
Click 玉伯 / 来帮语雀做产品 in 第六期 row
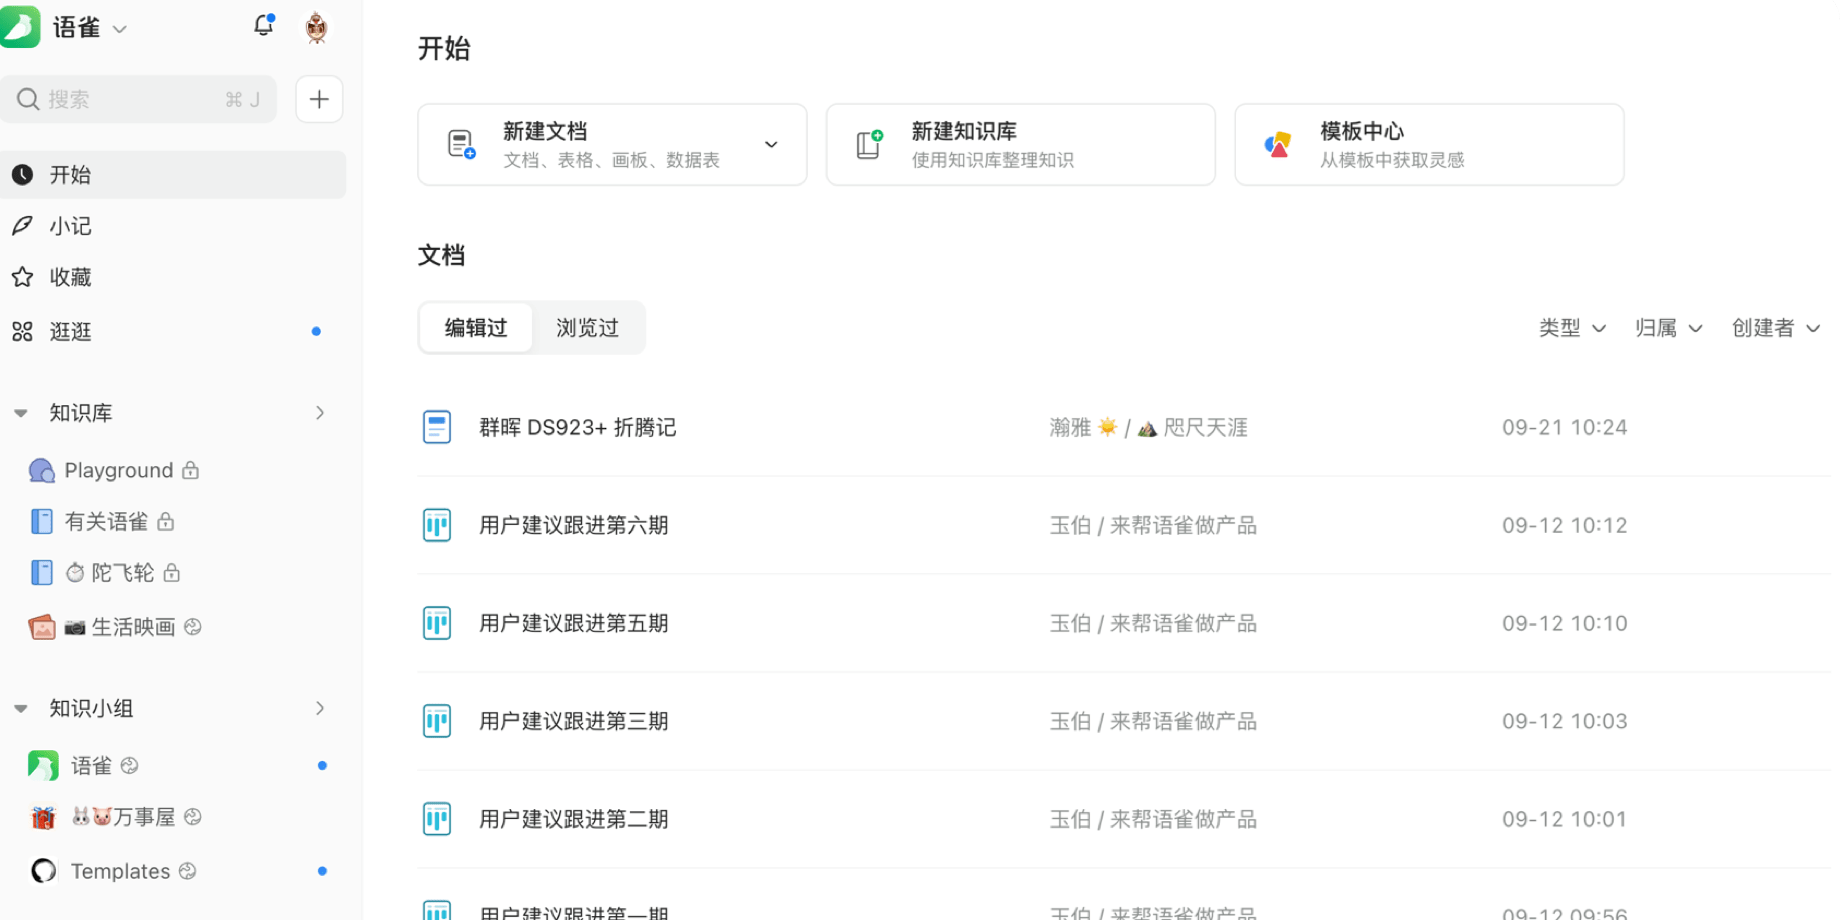click(x=1153, y=525)
